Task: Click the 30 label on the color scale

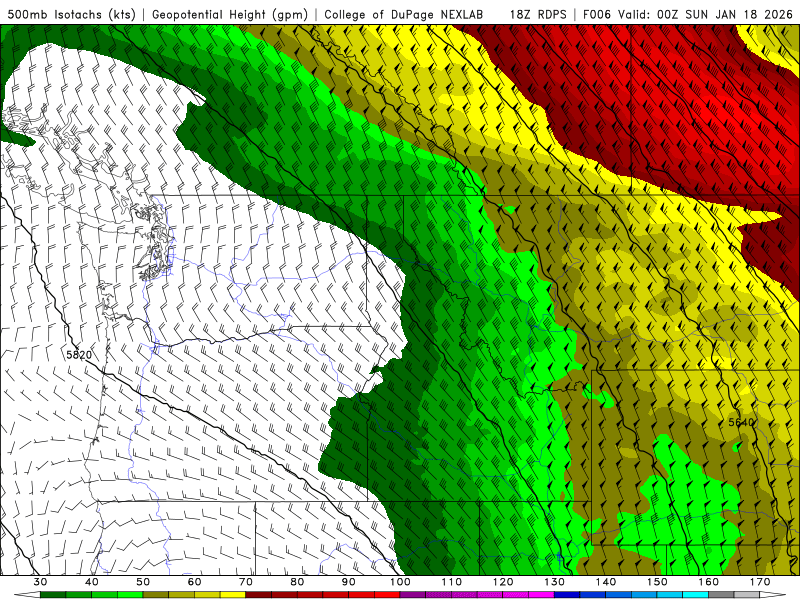Action: click(40, 582)
